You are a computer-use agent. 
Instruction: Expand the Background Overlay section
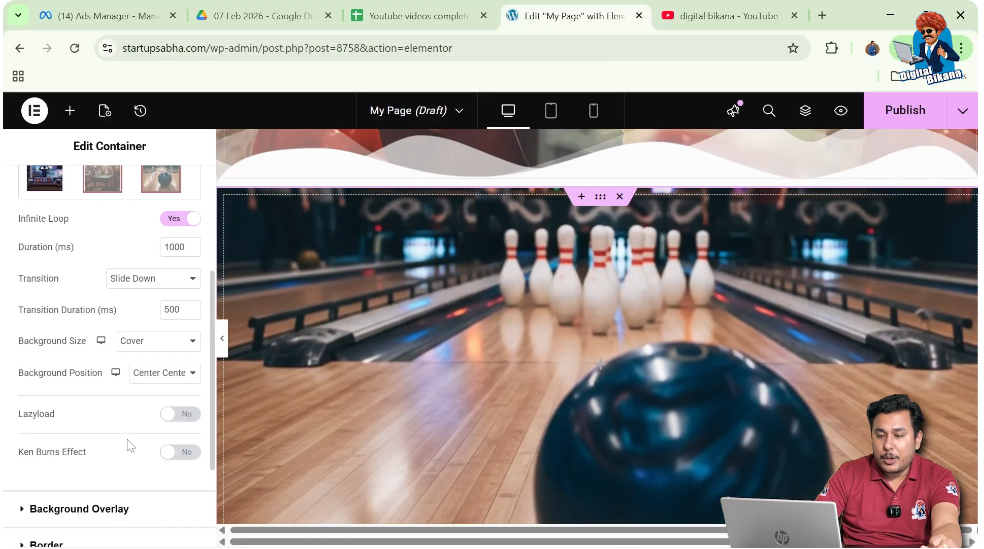tap(79, 509)
